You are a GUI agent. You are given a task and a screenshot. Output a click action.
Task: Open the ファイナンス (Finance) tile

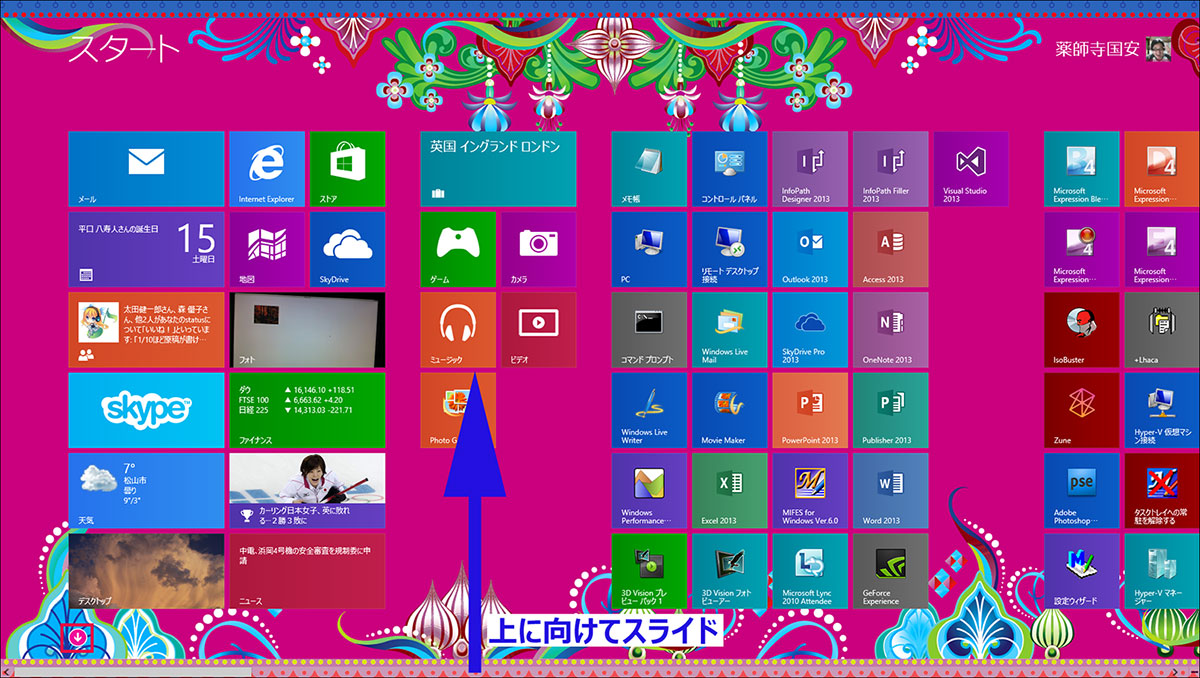307,410
